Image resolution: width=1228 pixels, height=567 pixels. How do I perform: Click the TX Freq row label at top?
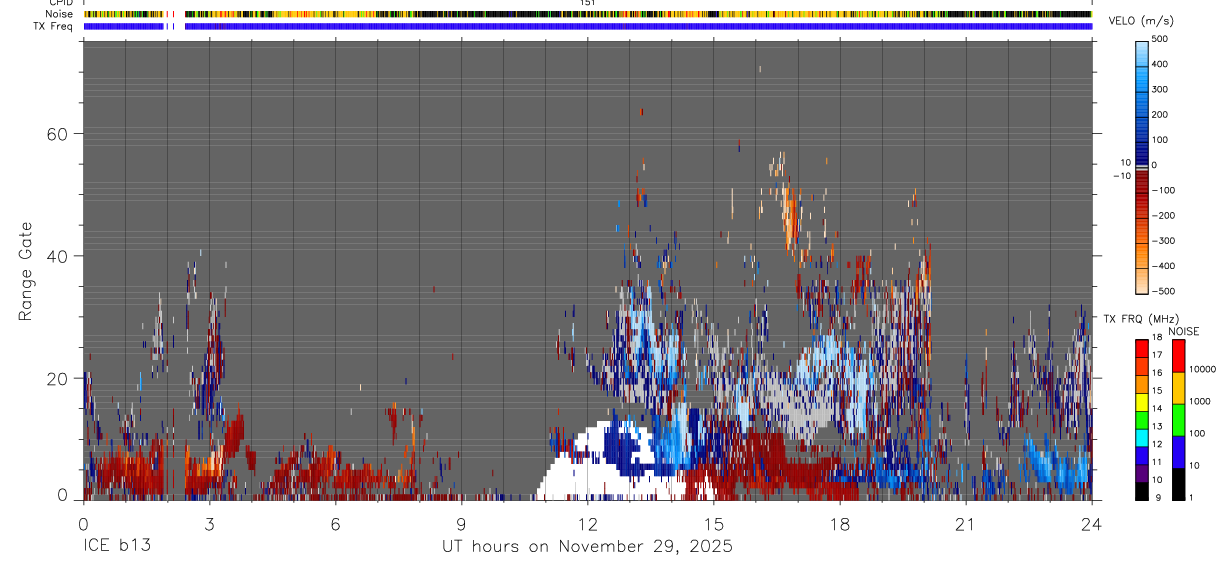click(x=54, y=26)
